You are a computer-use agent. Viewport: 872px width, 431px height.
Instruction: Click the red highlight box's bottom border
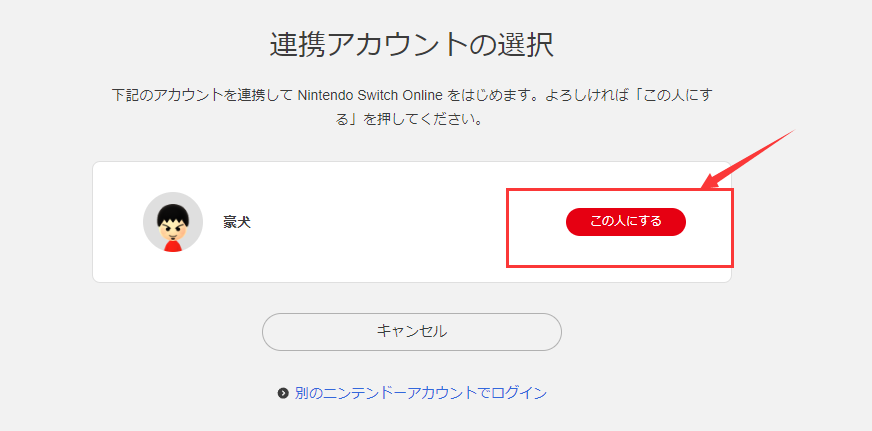[x=620, y=265]
